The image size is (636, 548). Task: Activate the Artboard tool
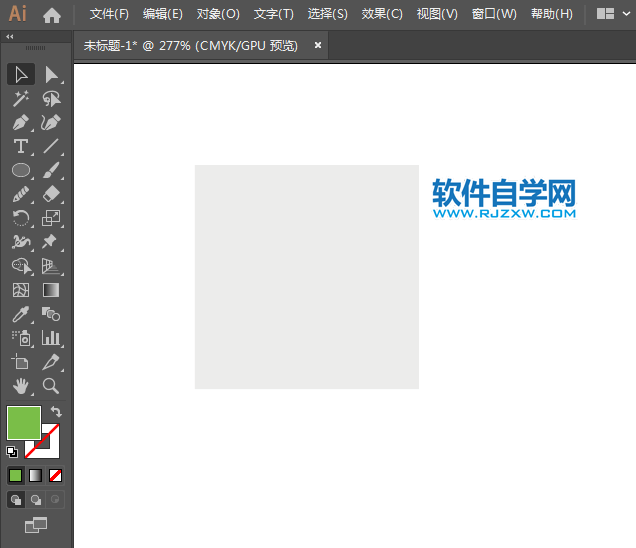(21, 362)
